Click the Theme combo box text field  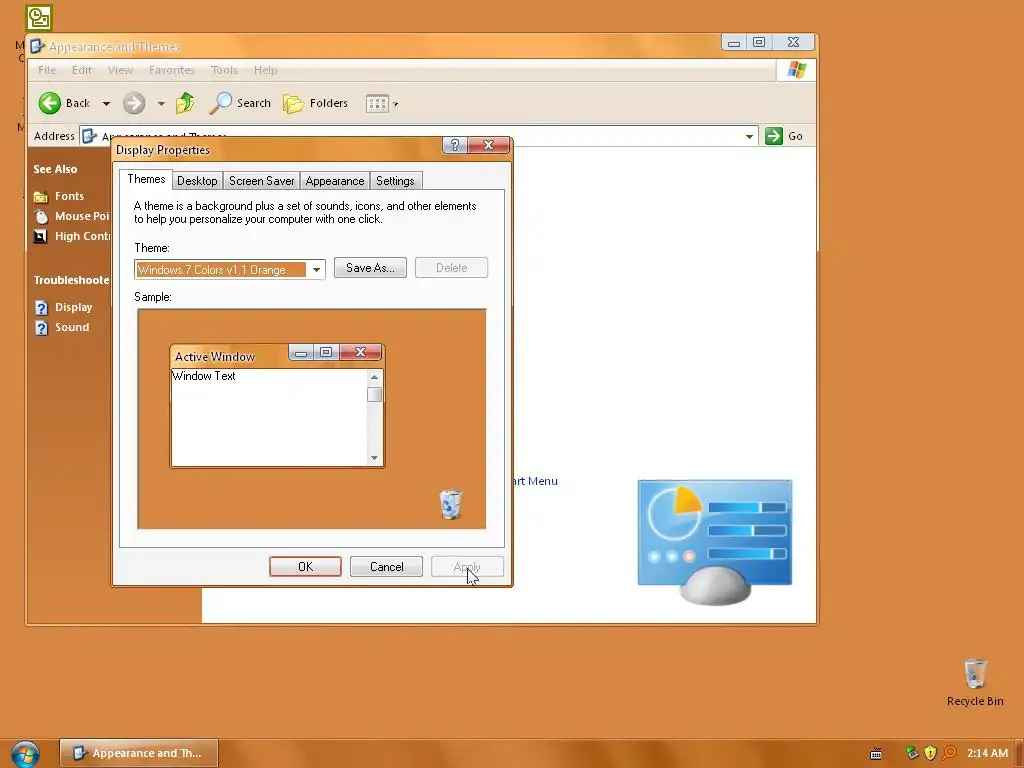pos(221,270)
